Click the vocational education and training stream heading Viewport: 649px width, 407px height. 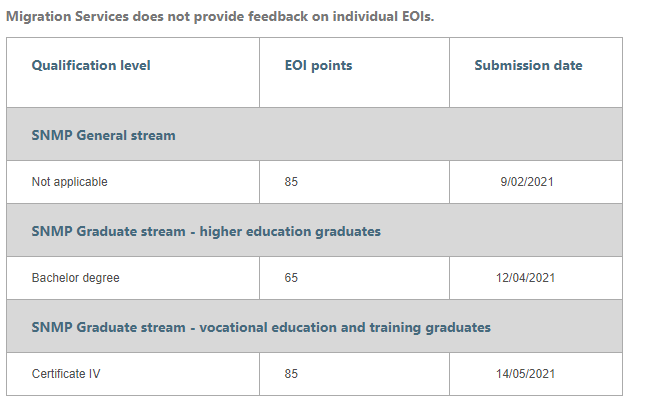click(261, 327)
